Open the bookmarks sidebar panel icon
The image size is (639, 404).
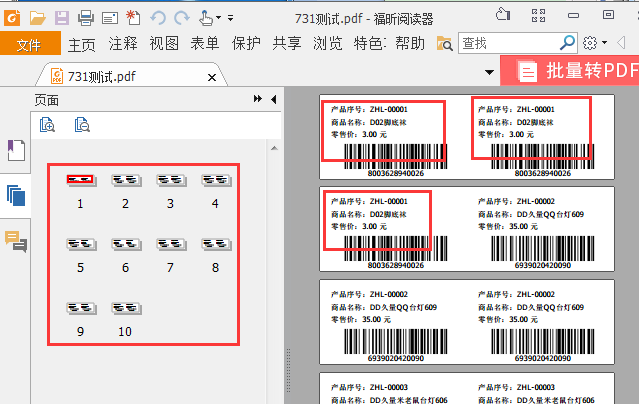point(15,150)
